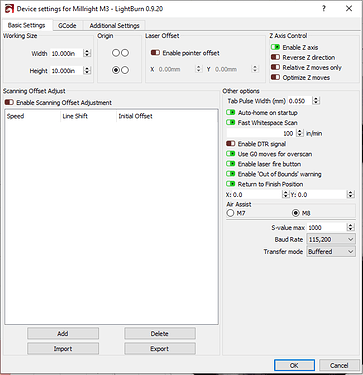
Task: Toggle Fast Whitespace Scan
Action: coord(231,122)
